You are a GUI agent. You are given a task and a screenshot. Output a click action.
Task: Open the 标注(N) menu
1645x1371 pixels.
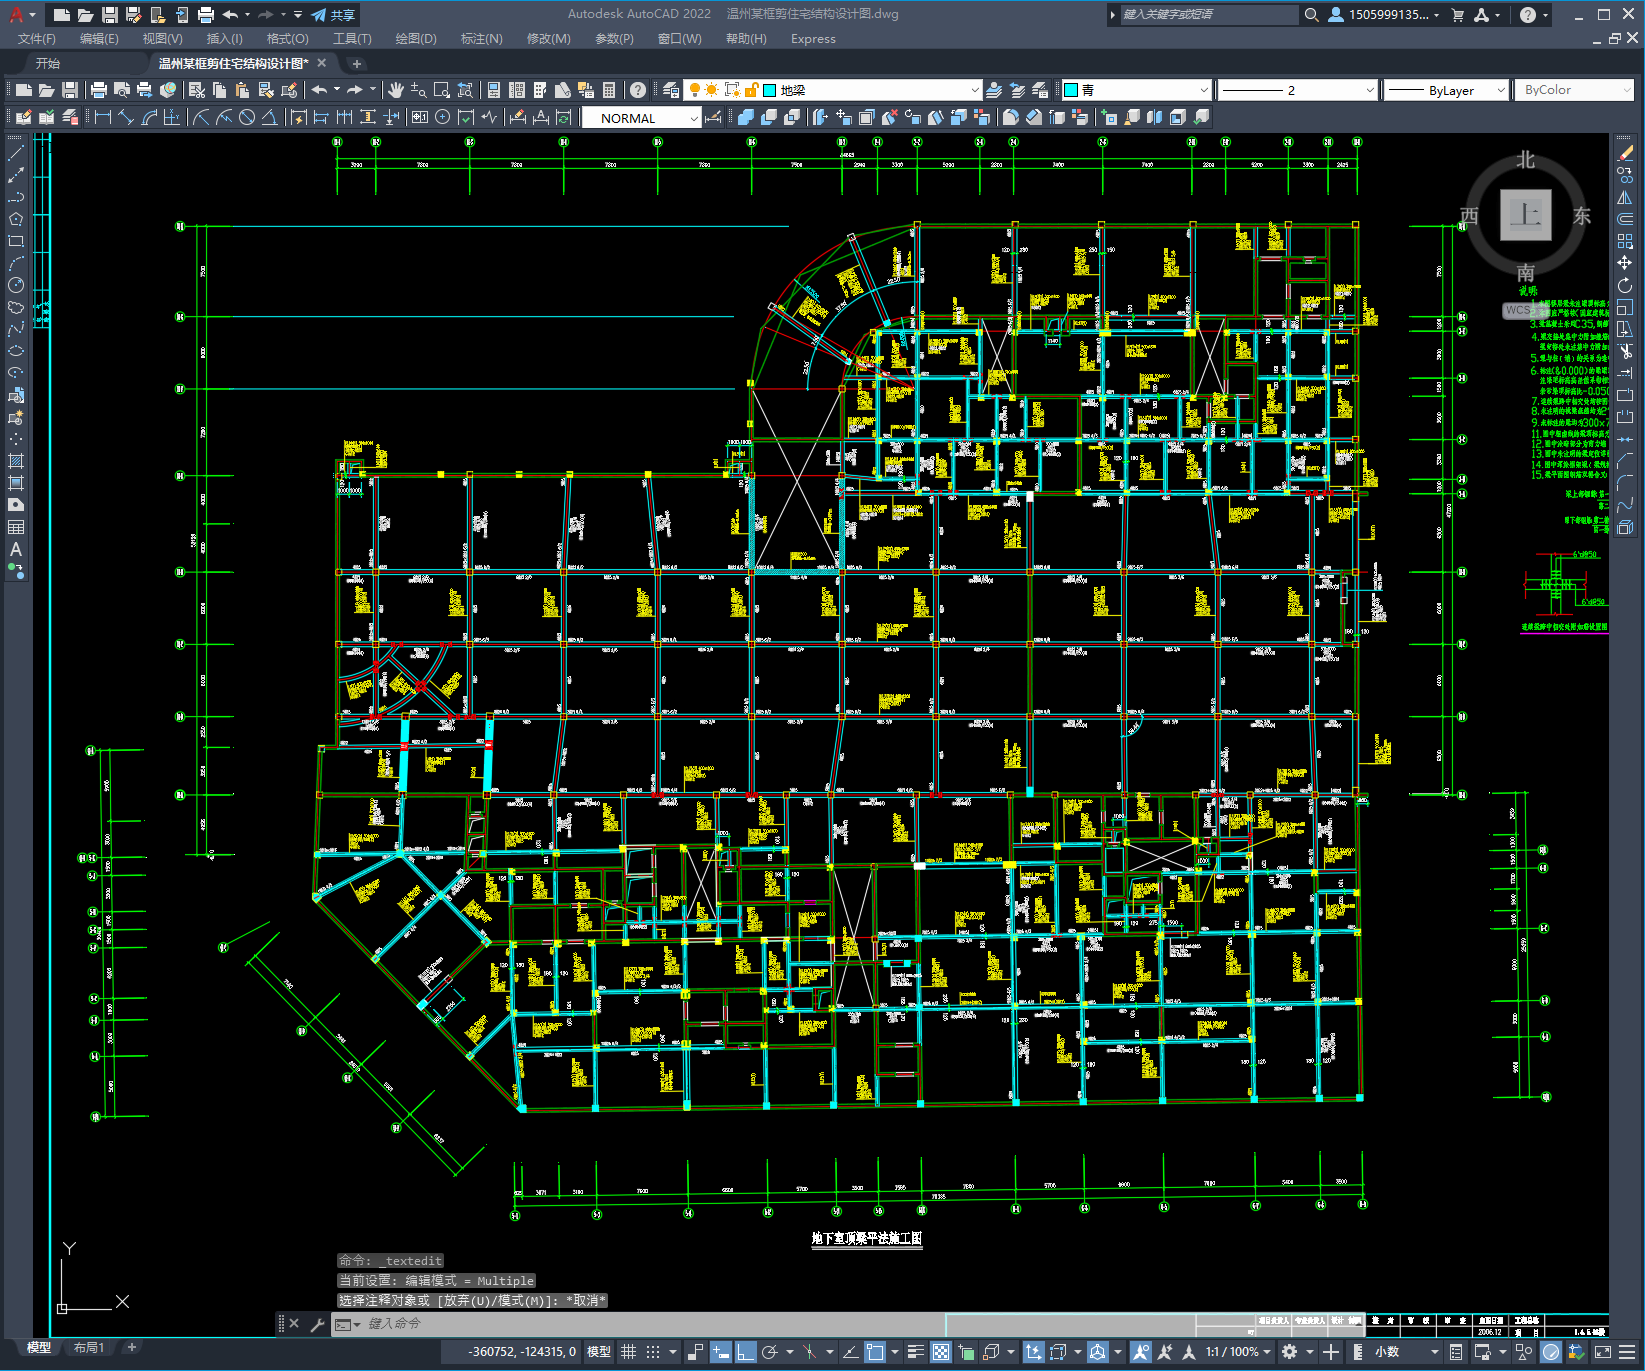pyautogui.click(x=481, y=39)
